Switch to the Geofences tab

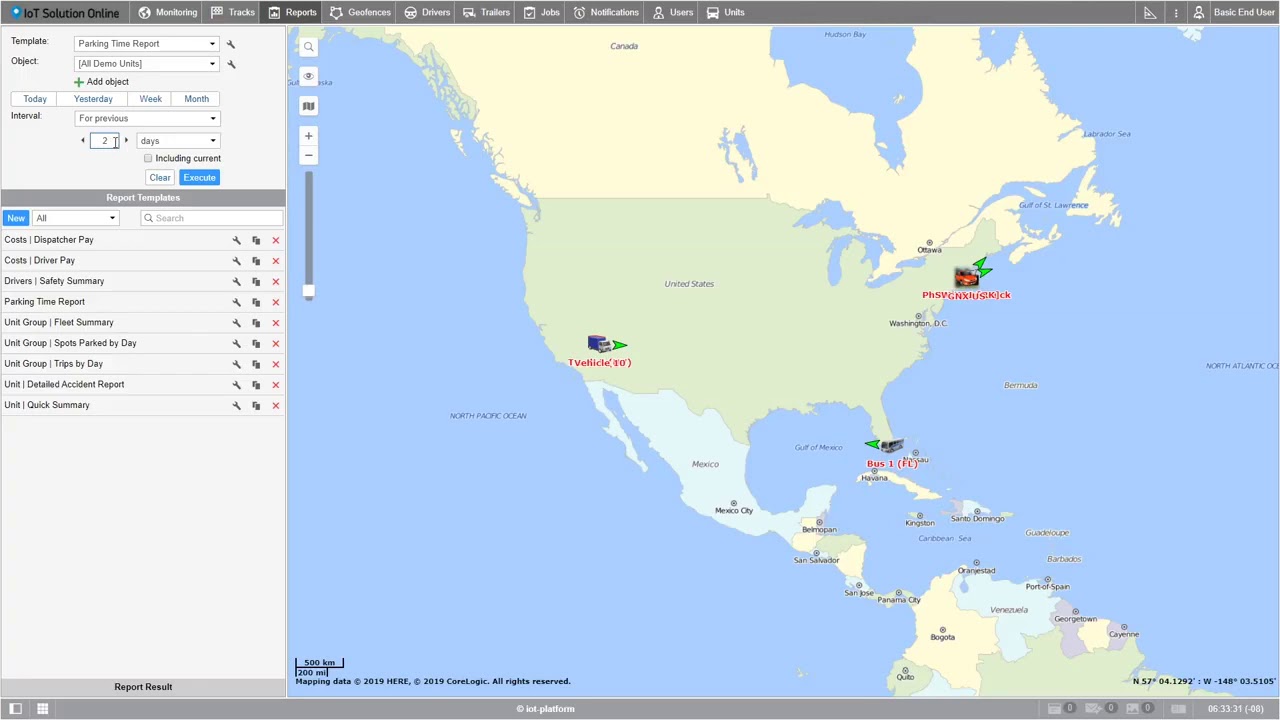360,12
